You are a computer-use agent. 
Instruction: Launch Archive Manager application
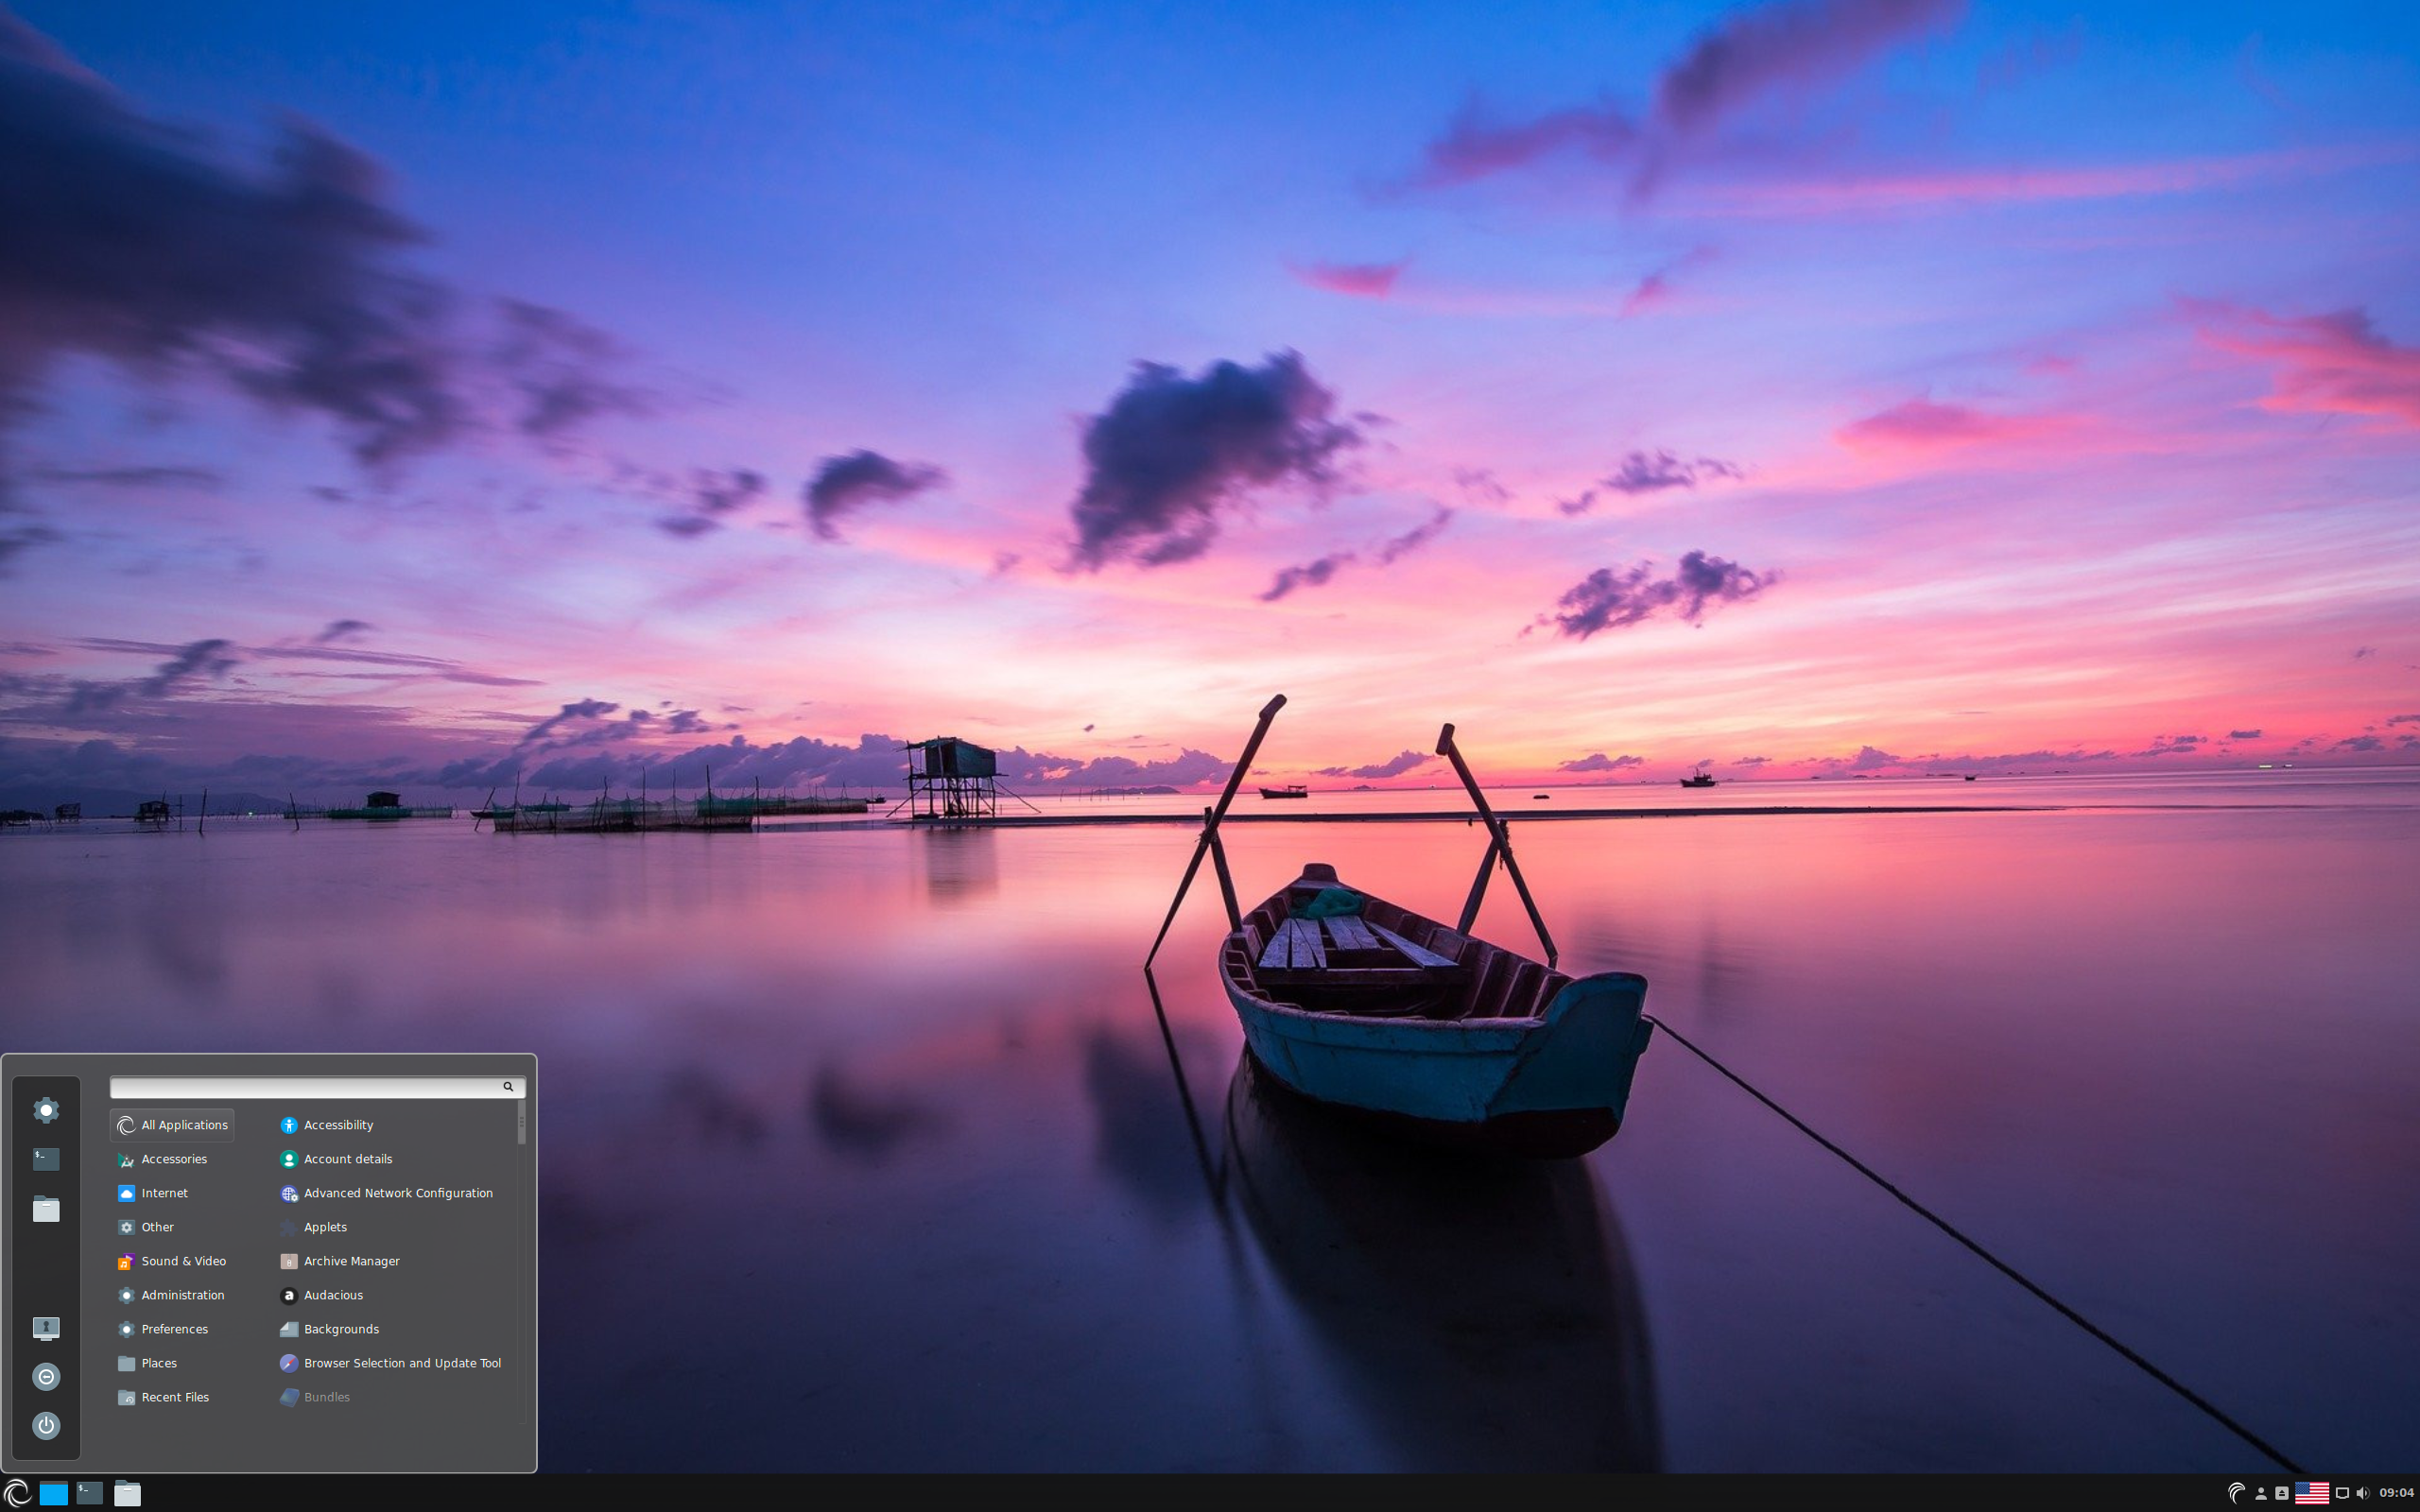[x=351, y=1261]
